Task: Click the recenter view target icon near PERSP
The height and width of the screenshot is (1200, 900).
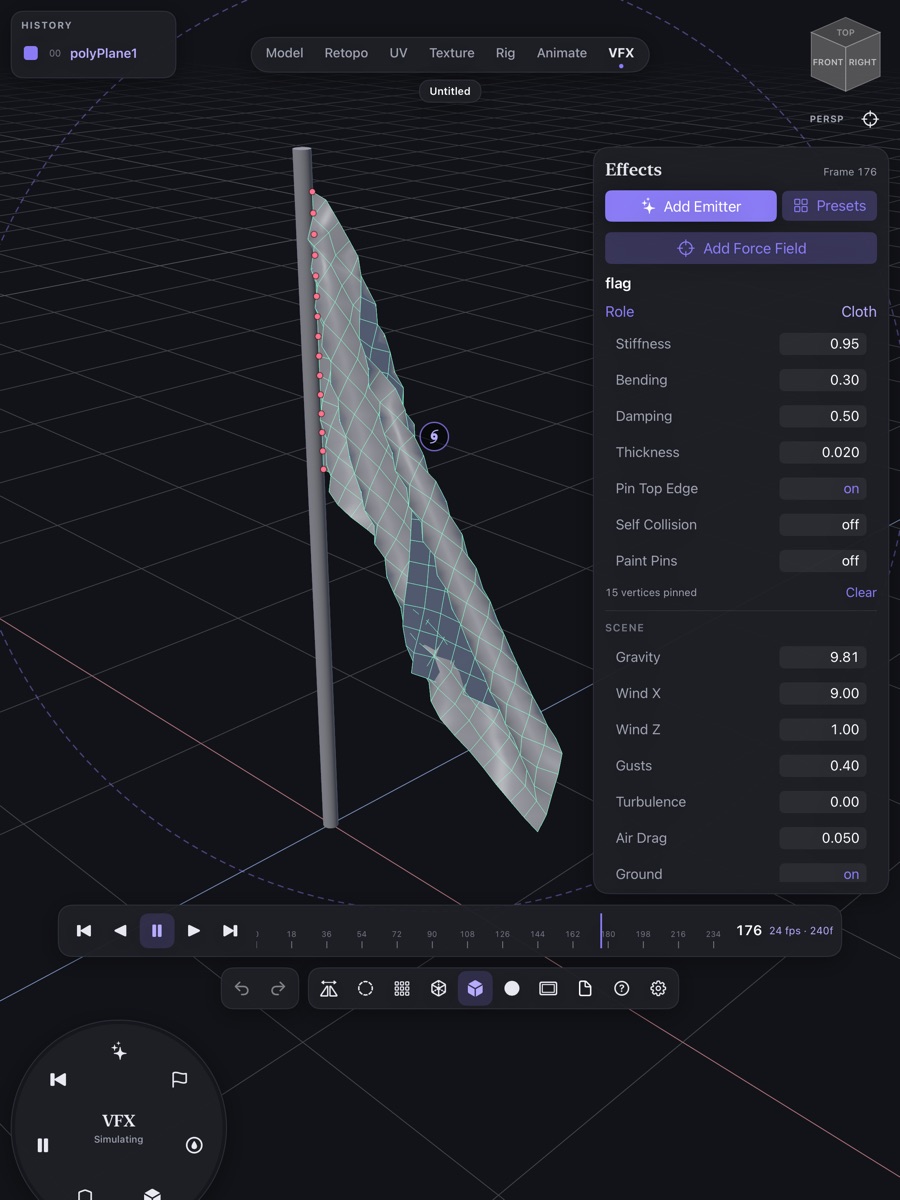Action: pos(870,119)
